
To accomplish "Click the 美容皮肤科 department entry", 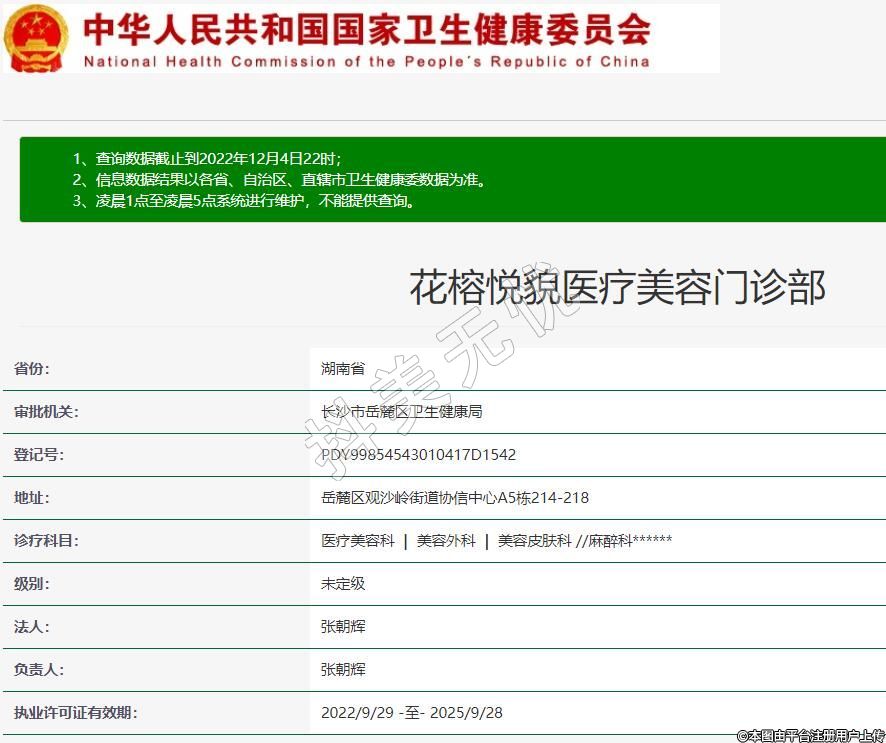I will (x=534, y=541).
